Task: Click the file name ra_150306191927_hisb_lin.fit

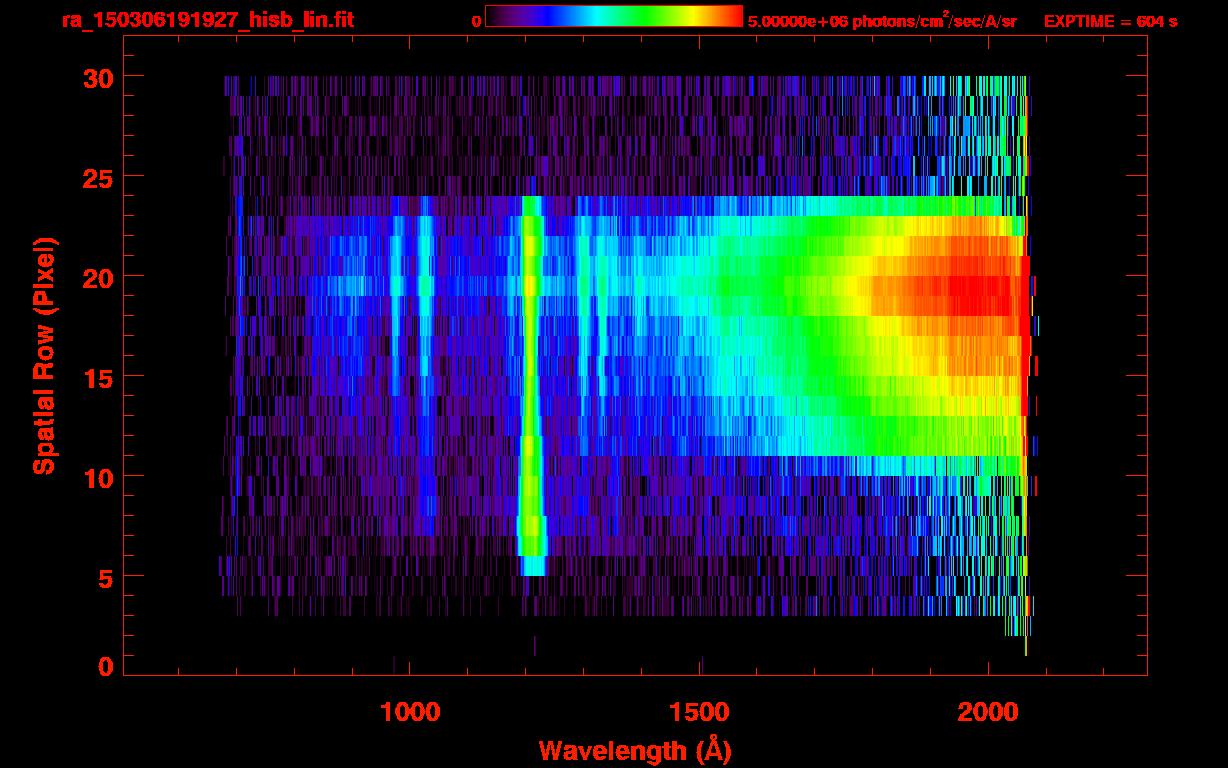Action: (x=207, y=20)
